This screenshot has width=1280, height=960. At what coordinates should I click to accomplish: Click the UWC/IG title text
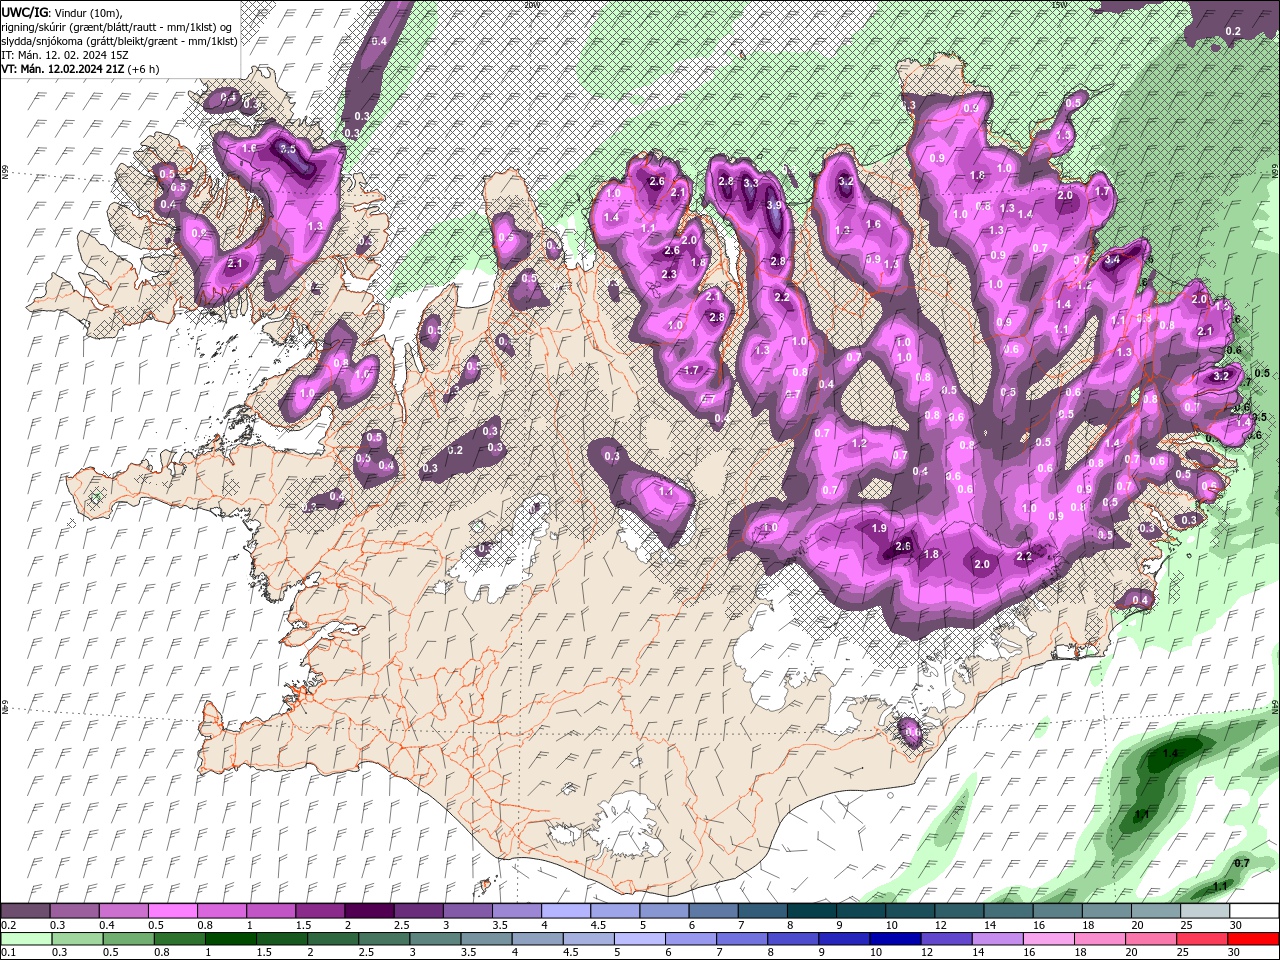pyautogui.click(x=24, y=12)
